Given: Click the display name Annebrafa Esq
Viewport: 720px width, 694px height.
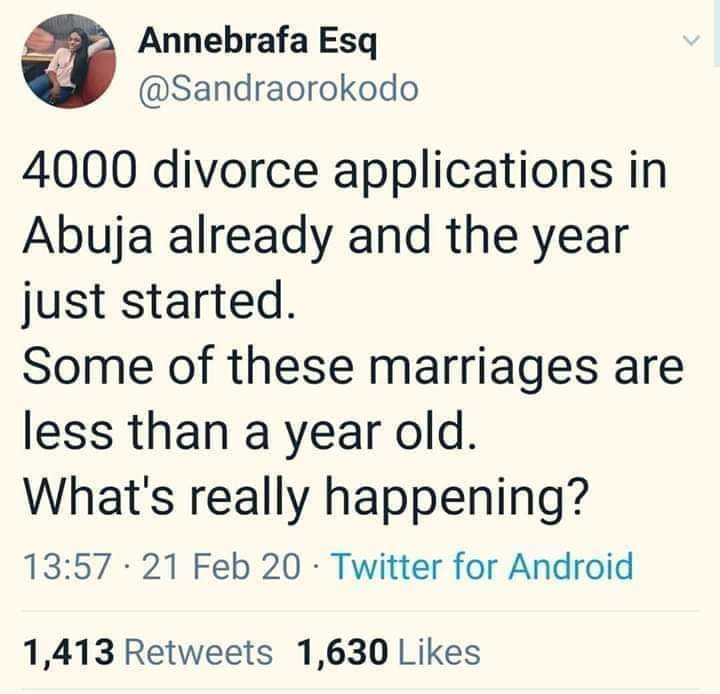Looking at the screenshot, I should (x=258, y=41).
